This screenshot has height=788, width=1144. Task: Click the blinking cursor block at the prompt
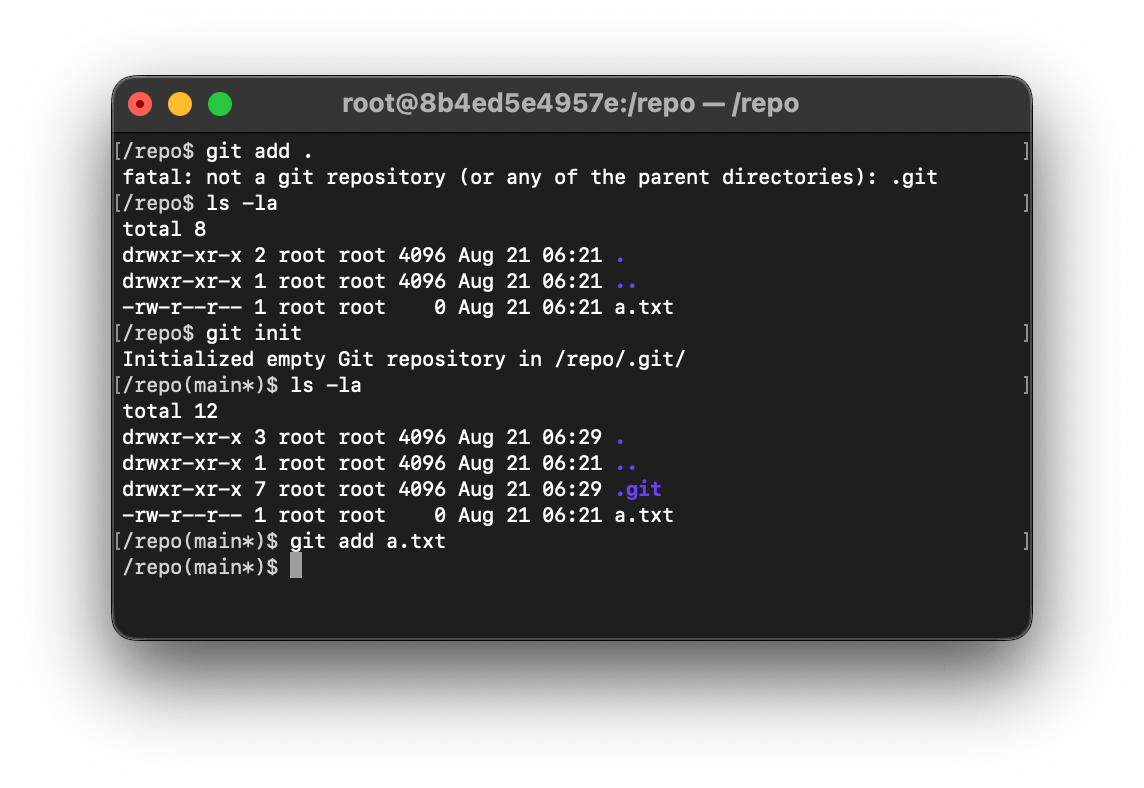(297, 565)
